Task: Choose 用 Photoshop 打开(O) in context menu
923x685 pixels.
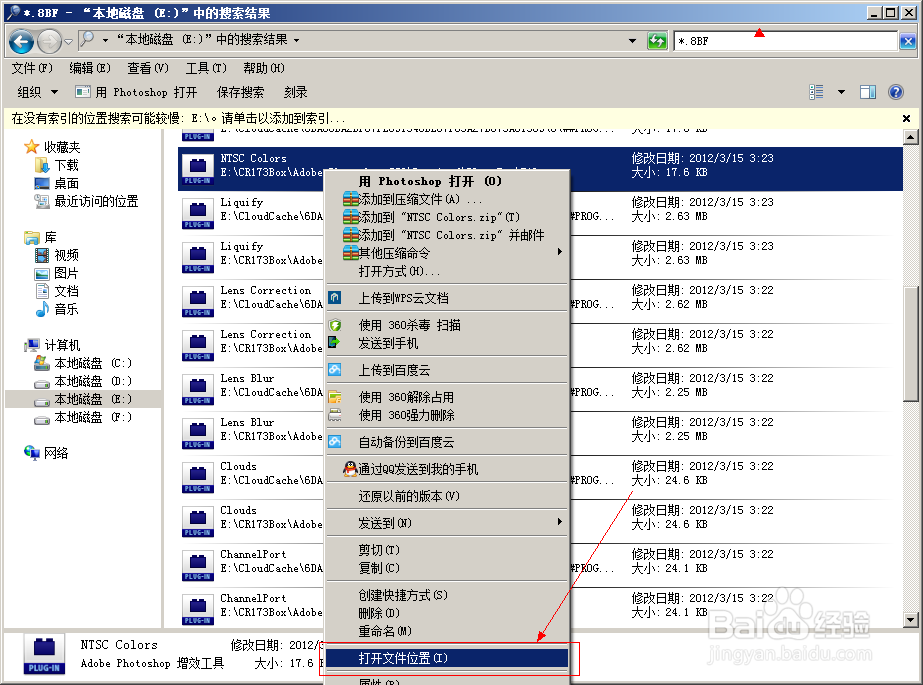Action: (x=447, y=181)
